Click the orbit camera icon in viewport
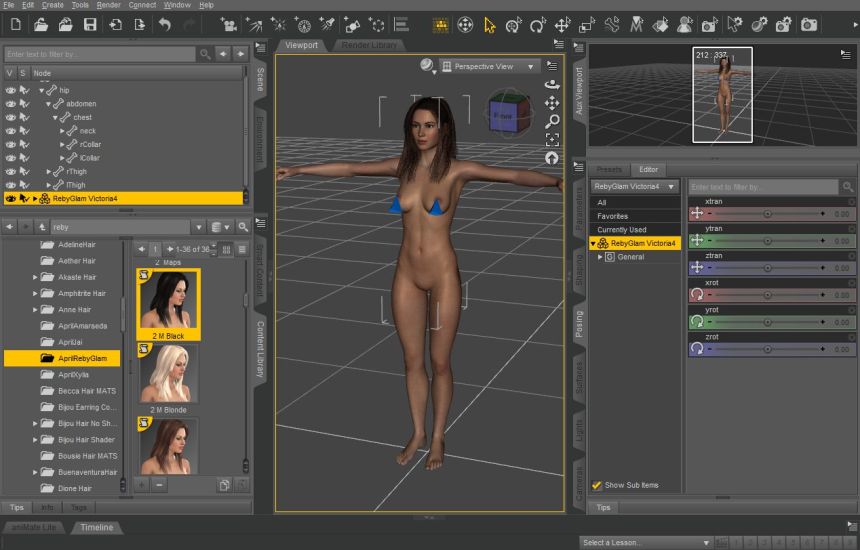Screen dimensions: 860x550 (x=552, y=86)
